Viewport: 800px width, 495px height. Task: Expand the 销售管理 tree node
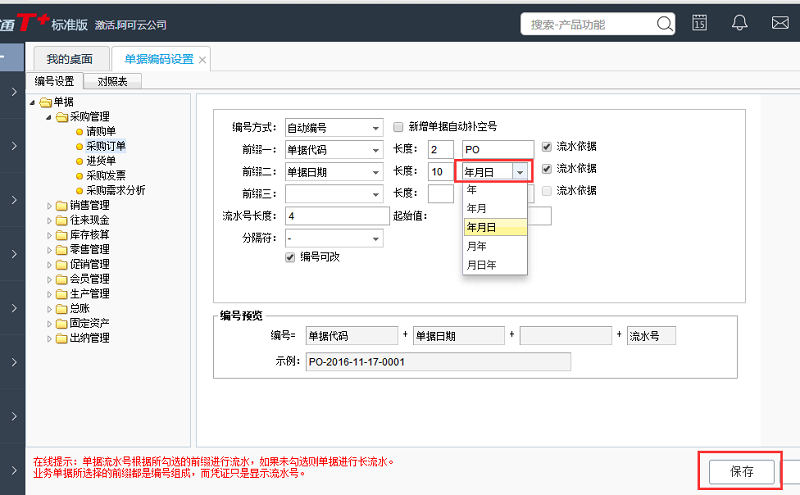49,206
